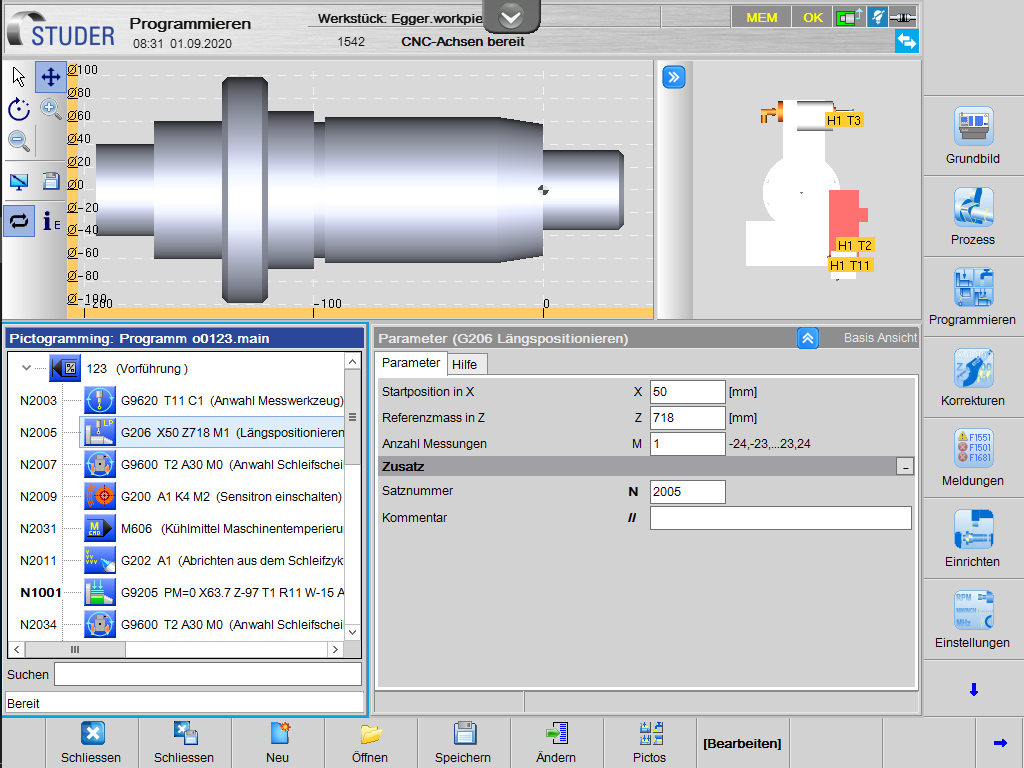The width and height of the screenshot is (1024, 768).
Task: Click the zoom in magnifier
Action: tap(51, 110)
